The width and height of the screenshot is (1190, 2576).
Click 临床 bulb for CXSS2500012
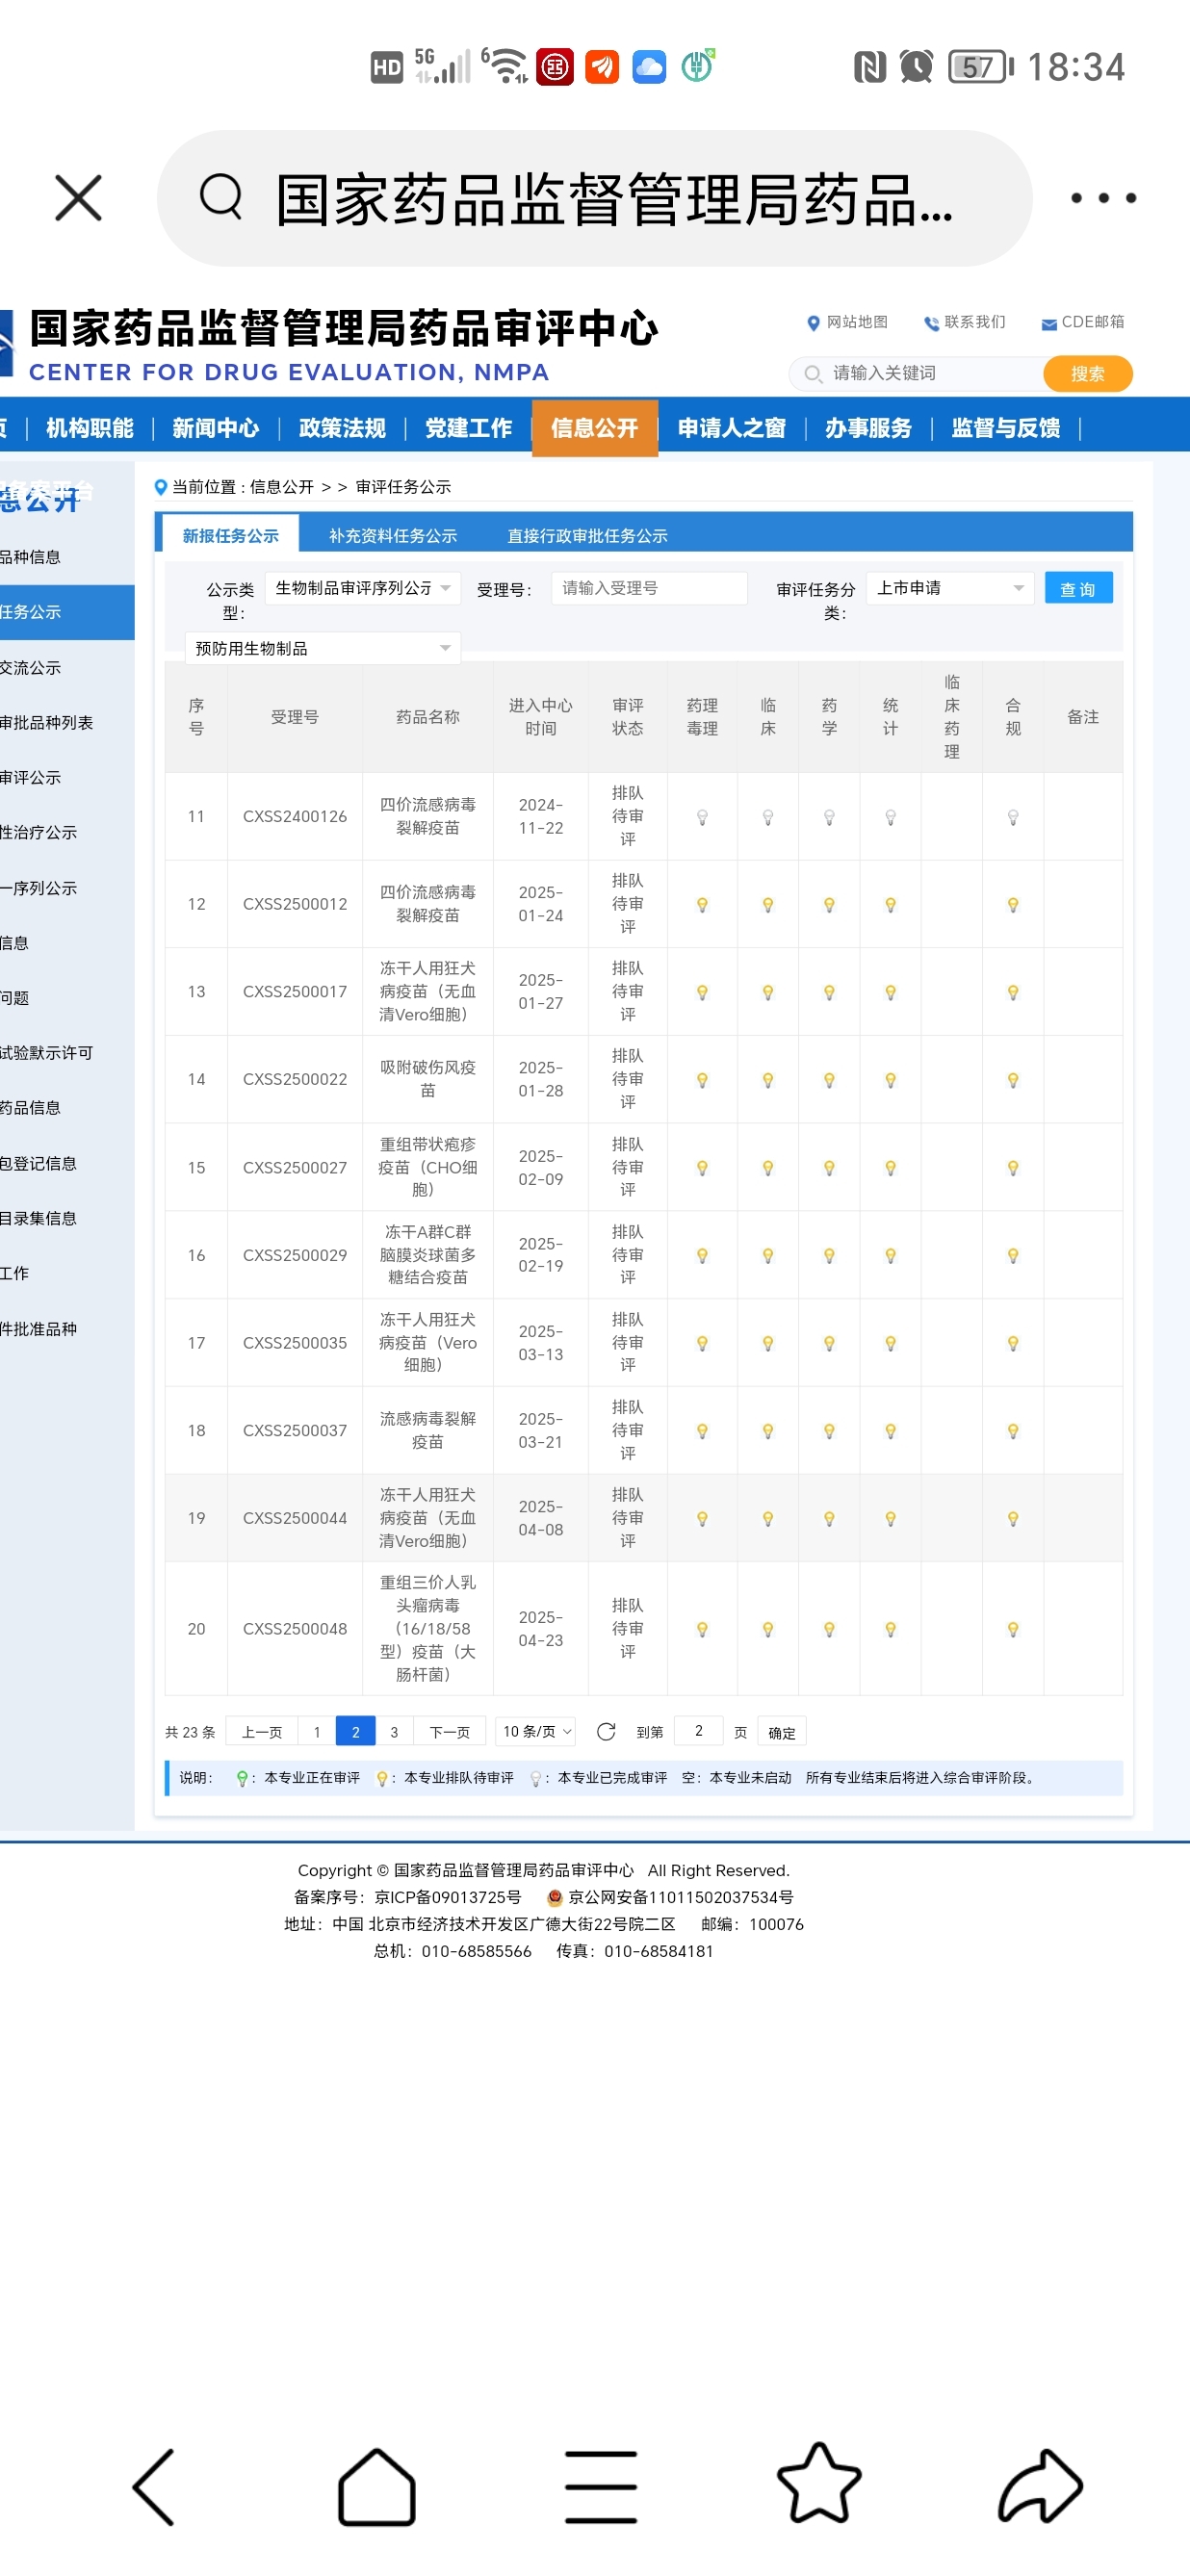pos(768,904)
